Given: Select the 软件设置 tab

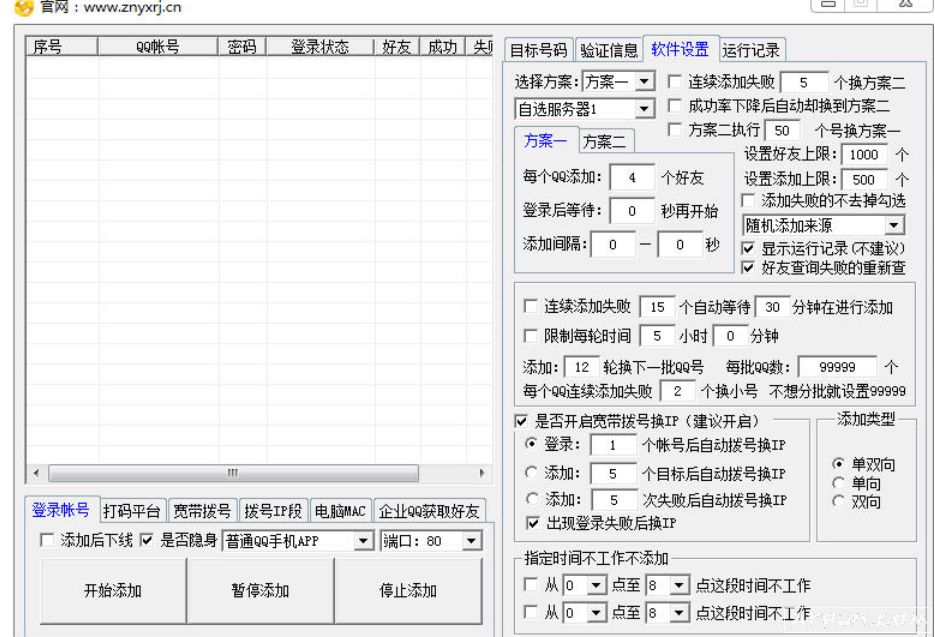Looking at the screenshot, I should pyautogui.click(x=680, y=49).
